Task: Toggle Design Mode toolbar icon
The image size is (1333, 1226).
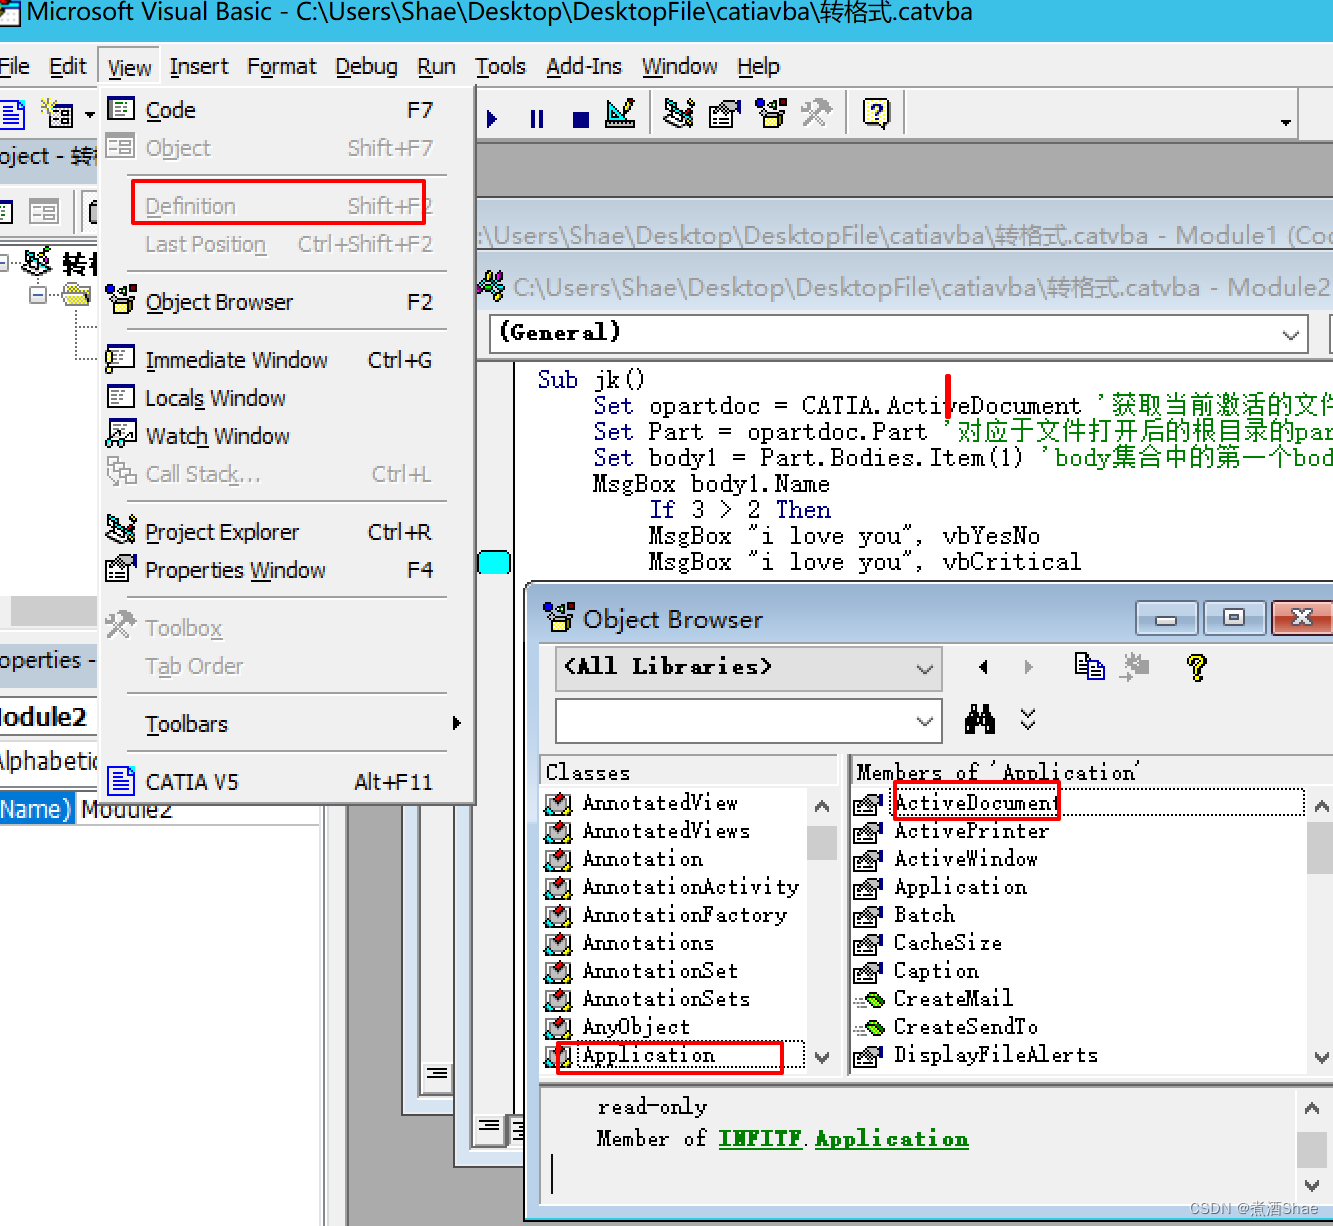Action: (x=620, y=114)
